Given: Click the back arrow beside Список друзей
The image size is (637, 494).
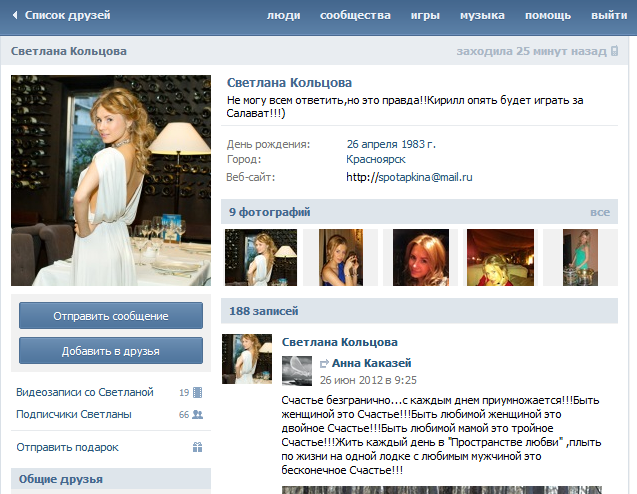Looking at the screenshot, I should [x=14, y=16].
